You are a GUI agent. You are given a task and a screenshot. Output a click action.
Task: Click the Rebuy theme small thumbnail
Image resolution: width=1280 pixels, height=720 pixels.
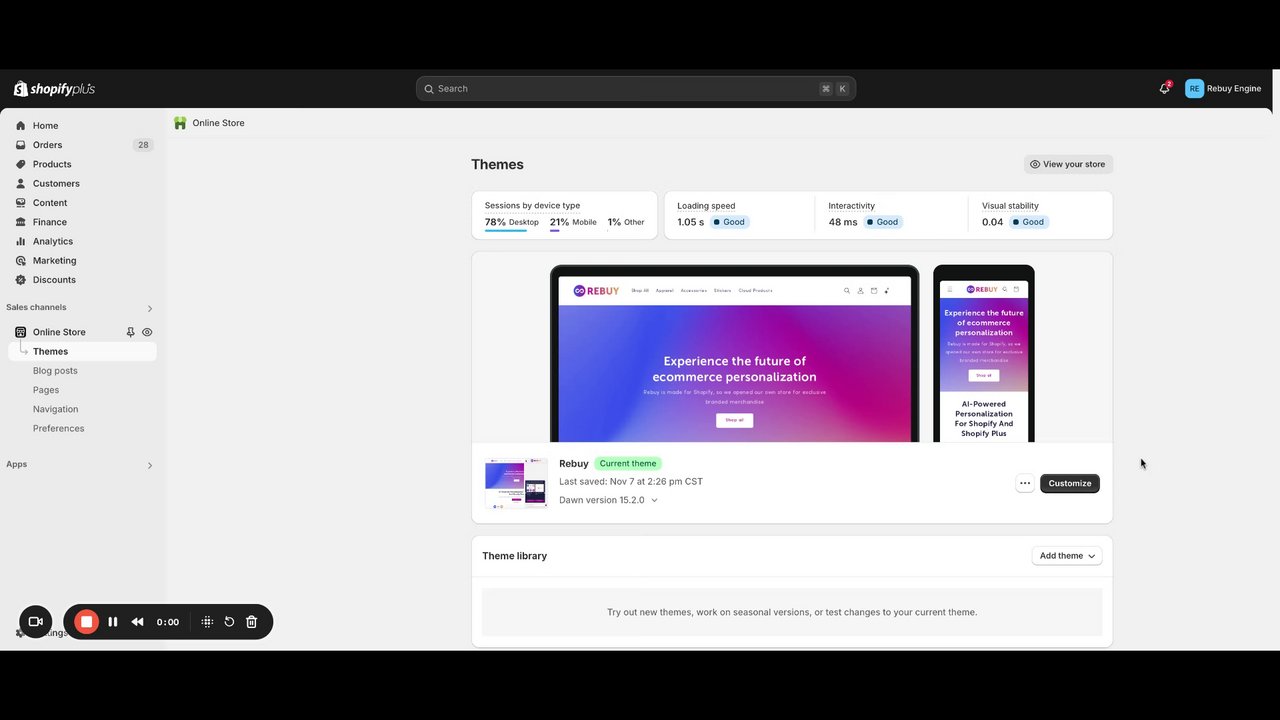pos(516,484)
